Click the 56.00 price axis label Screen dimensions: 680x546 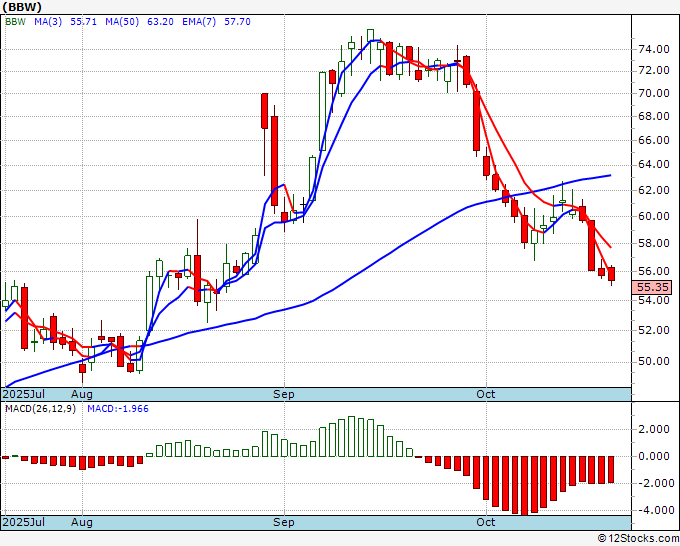coord(654,271)
